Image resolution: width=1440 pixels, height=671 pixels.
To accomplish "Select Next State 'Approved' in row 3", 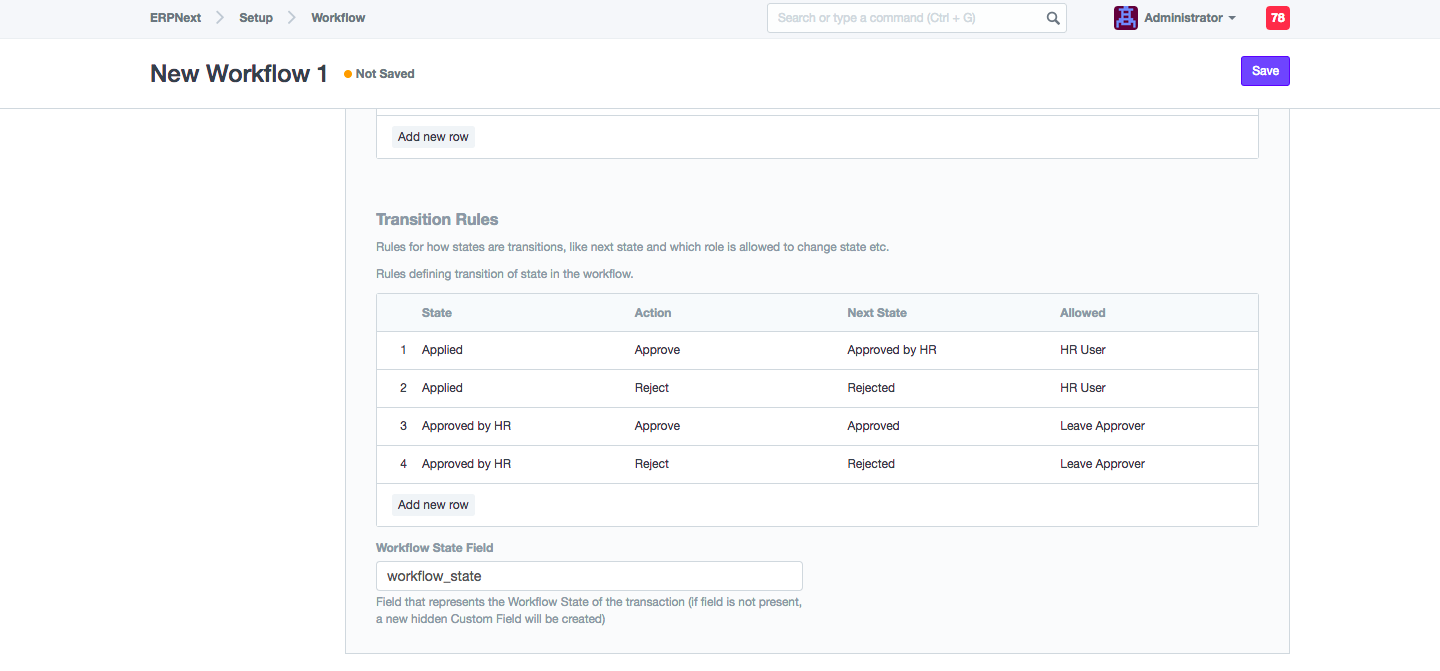I will point(873,426).
